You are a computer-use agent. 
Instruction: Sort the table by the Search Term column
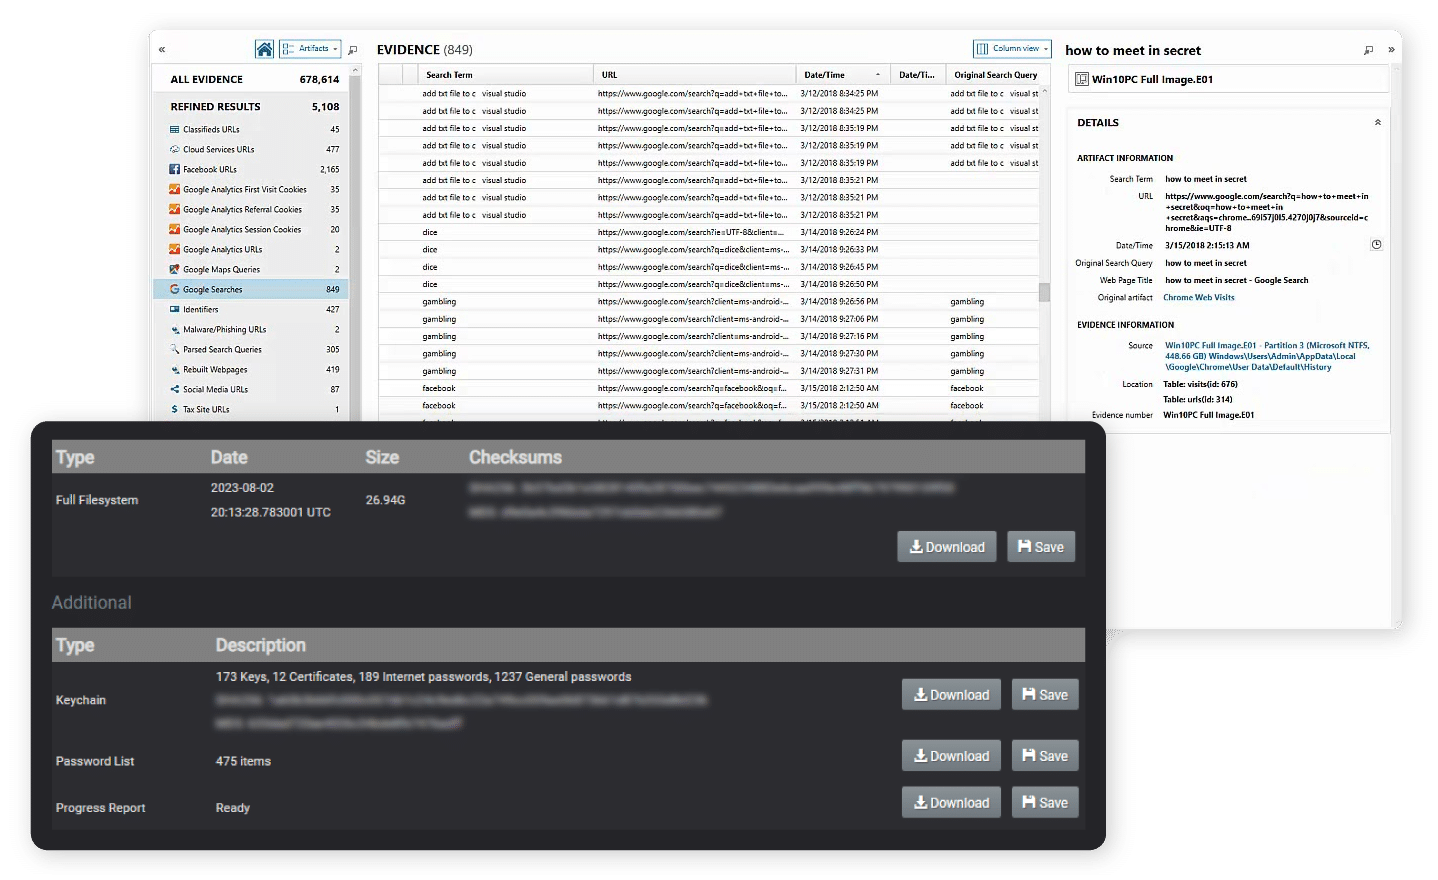click(506, 75)
